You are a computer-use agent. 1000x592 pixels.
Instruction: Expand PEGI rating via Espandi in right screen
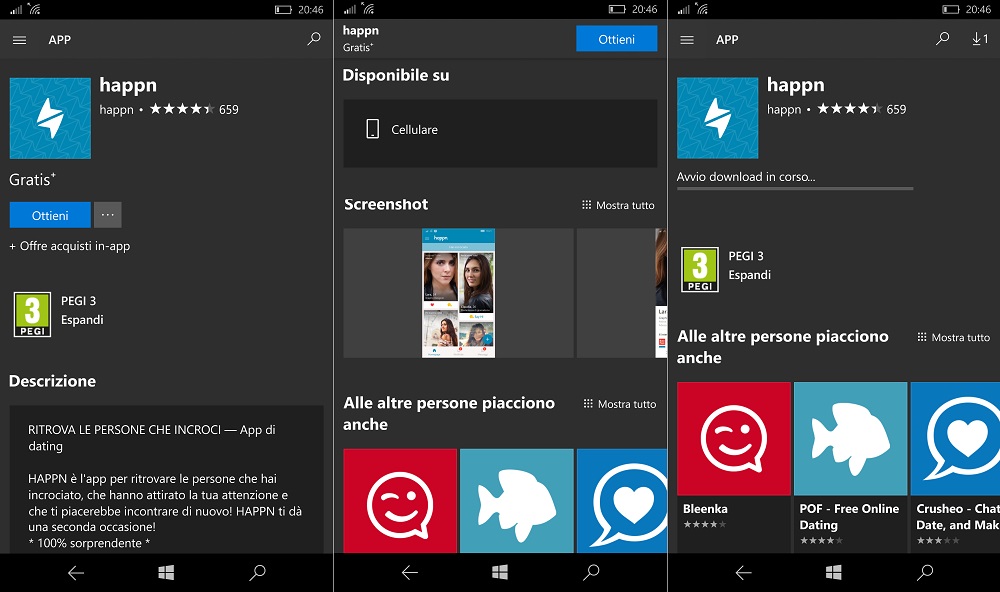point(749,275)
